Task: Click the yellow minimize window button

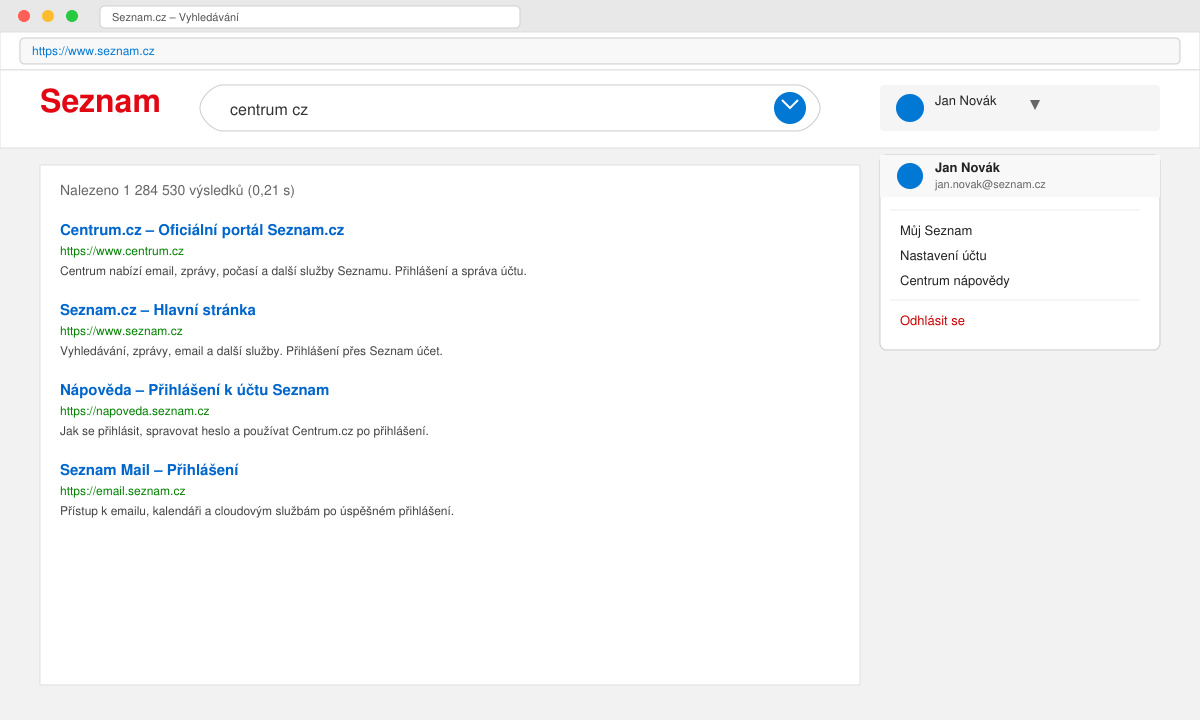Action: click(48, 16)
